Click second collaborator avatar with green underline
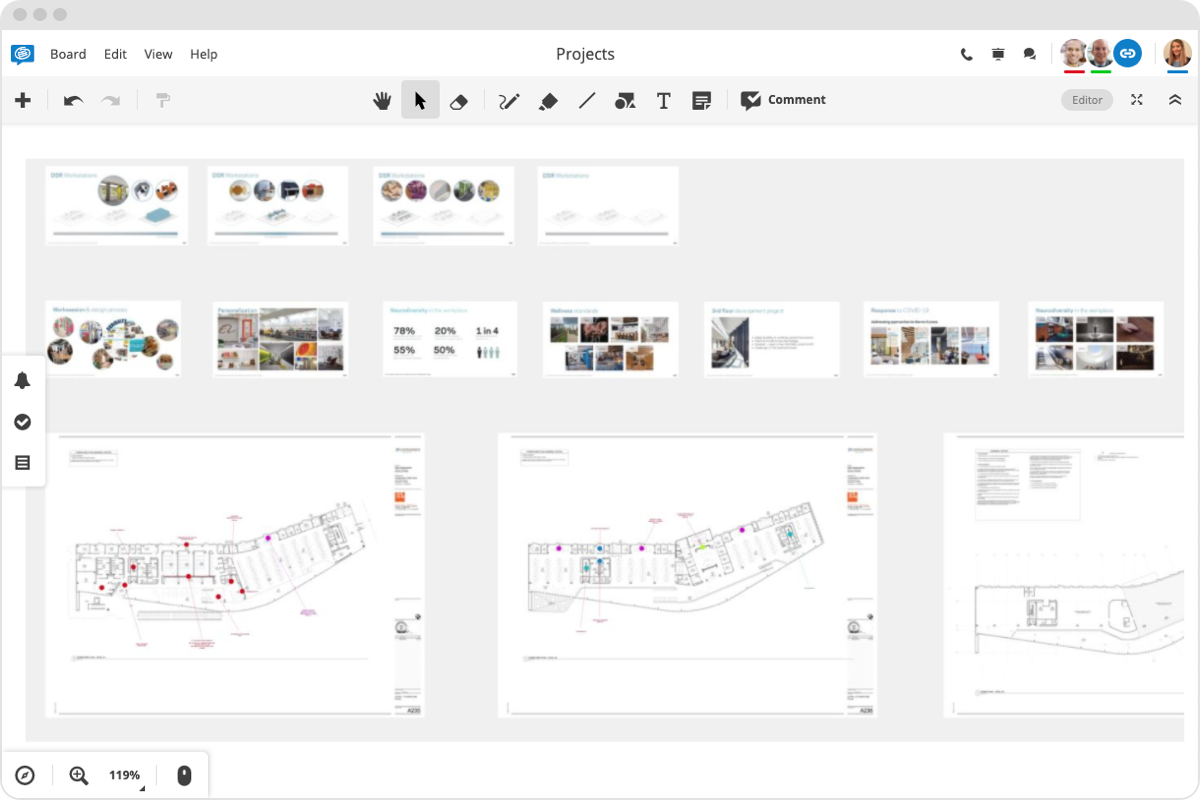 [1101, 53]
